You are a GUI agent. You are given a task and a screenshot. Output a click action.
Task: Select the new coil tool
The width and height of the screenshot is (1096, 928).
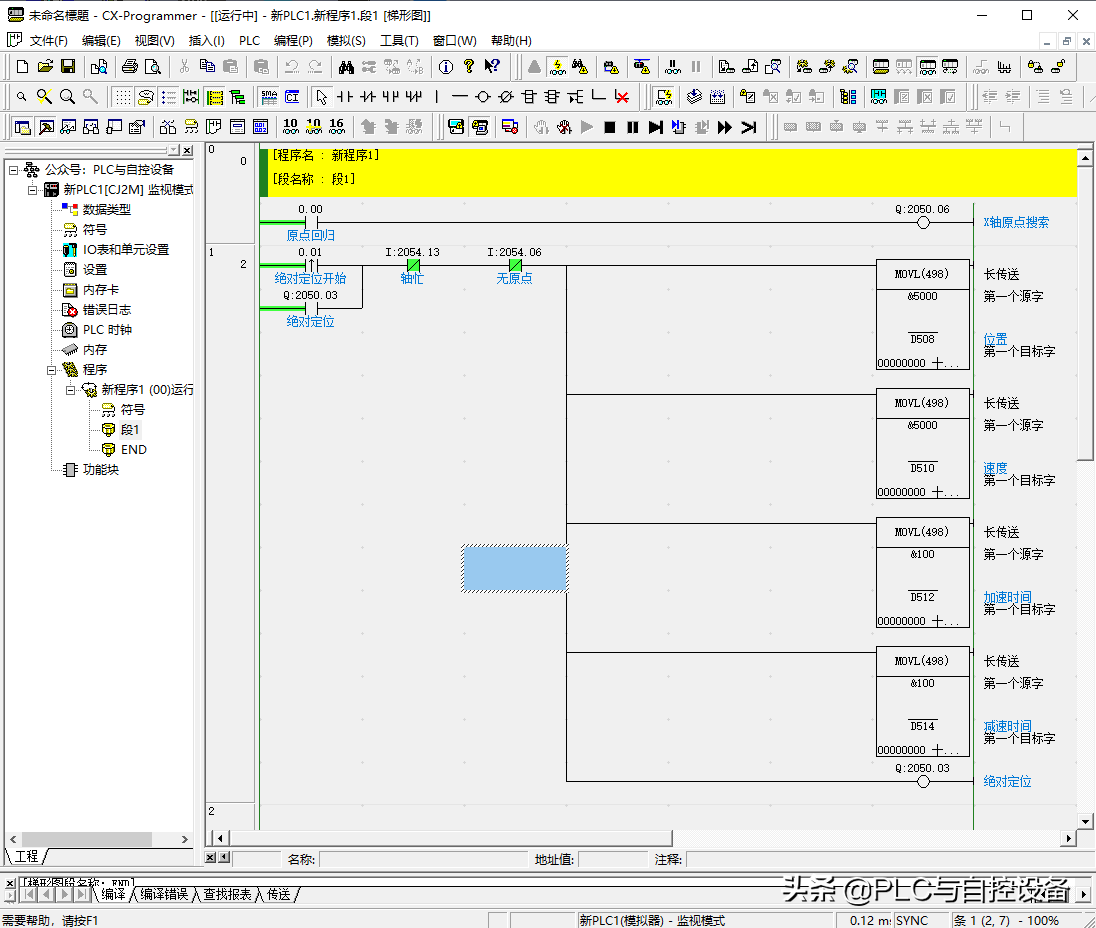(x=482, y=97)
